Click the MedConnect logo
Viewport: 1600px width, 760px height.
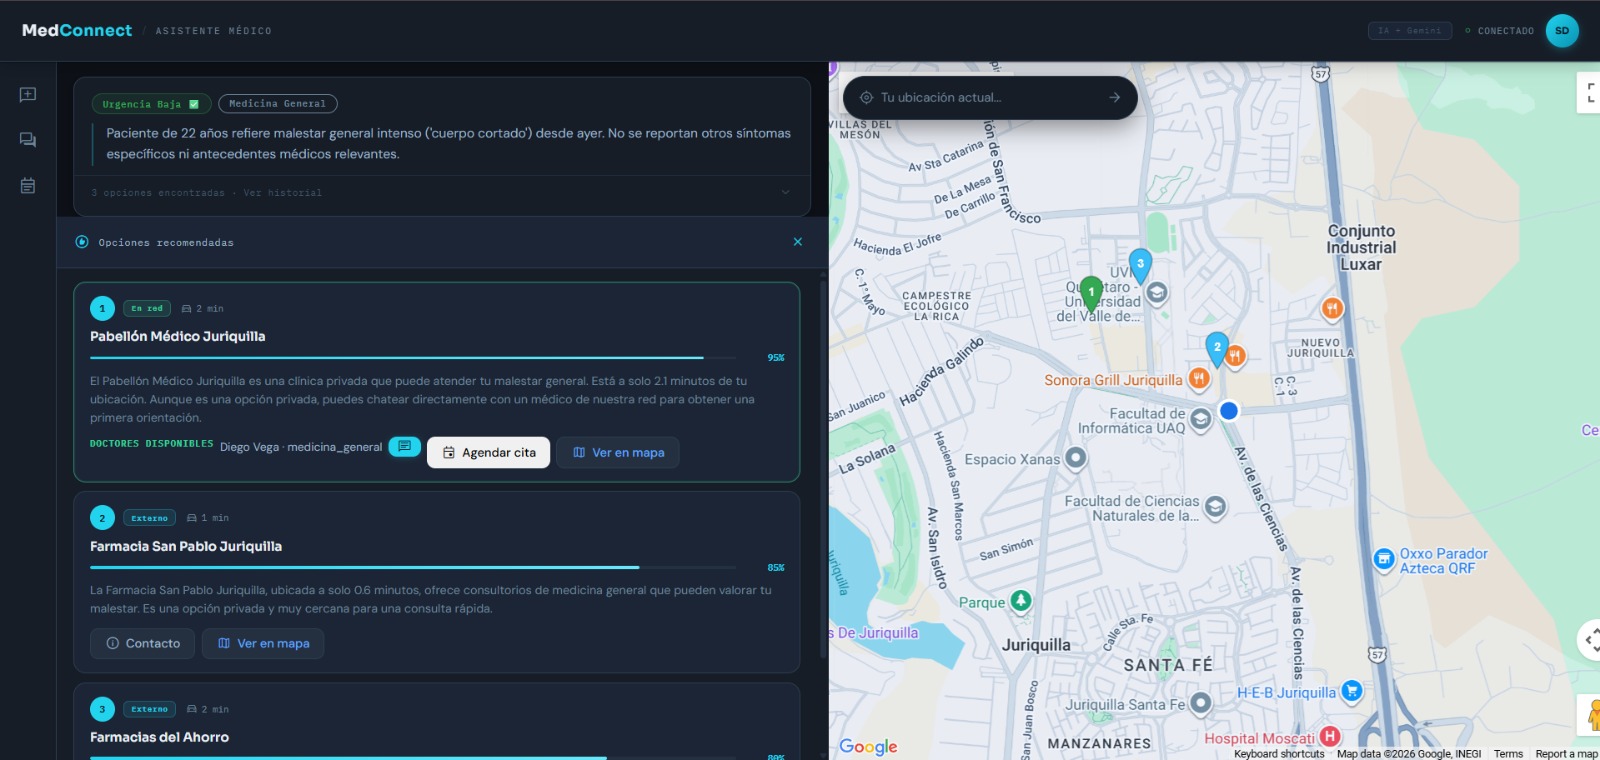pyautogui.click(x=77, y=31)
